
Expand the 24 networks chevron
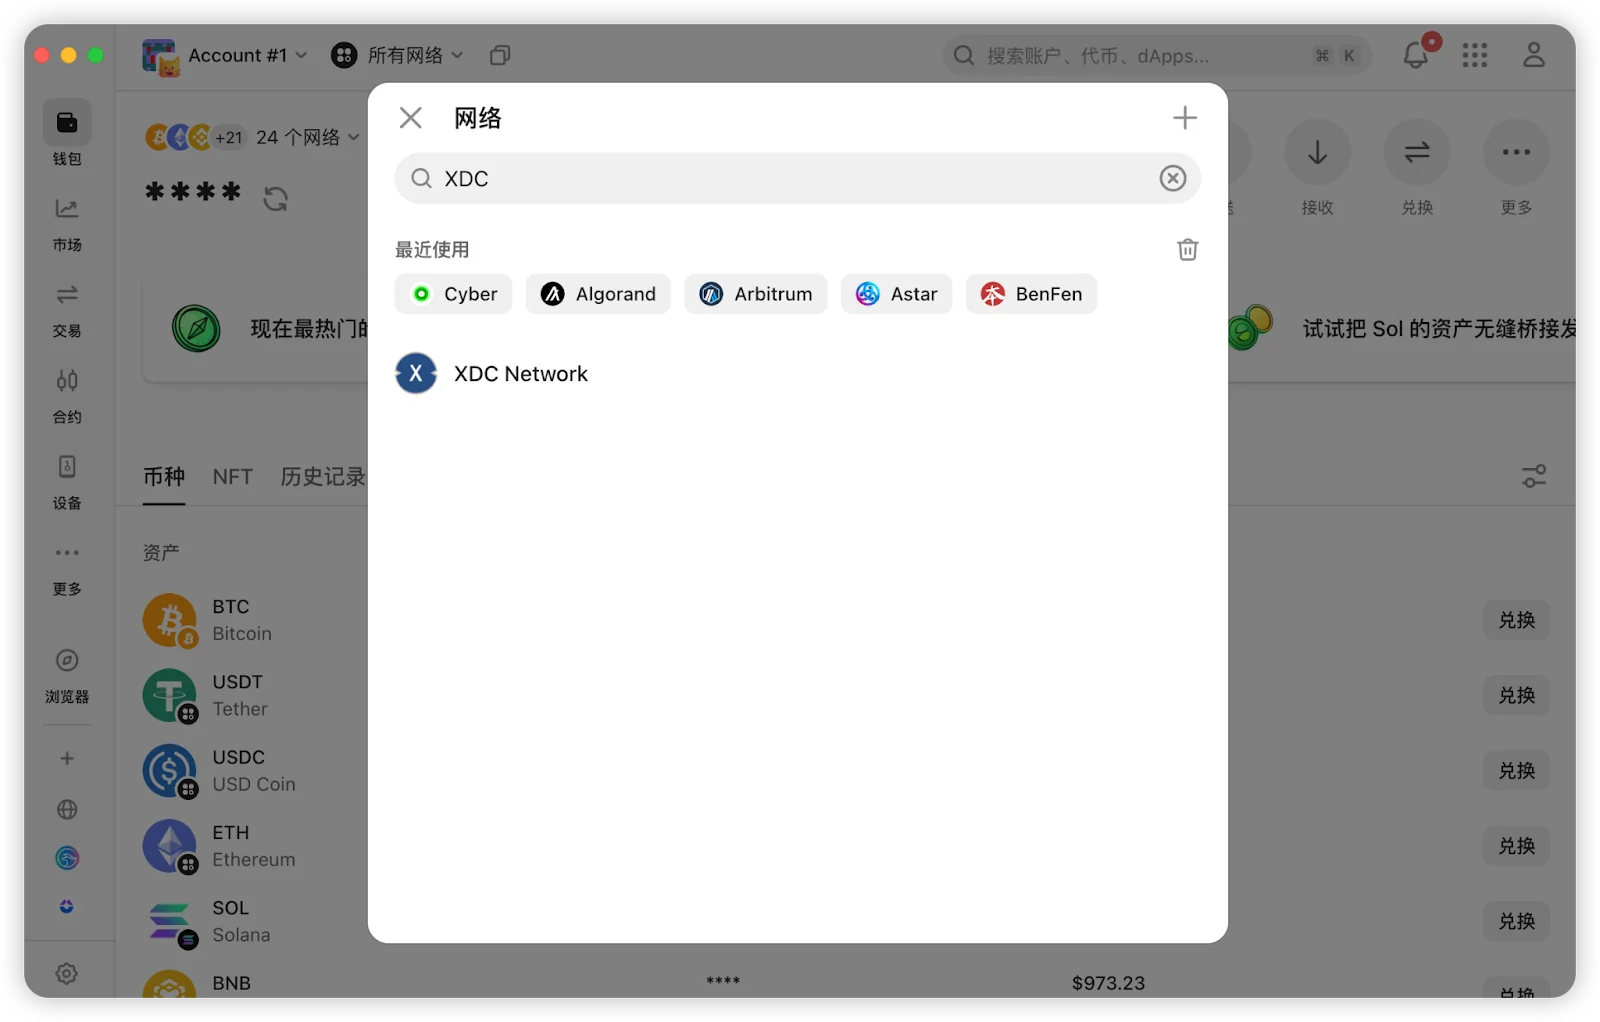point(353,137)
